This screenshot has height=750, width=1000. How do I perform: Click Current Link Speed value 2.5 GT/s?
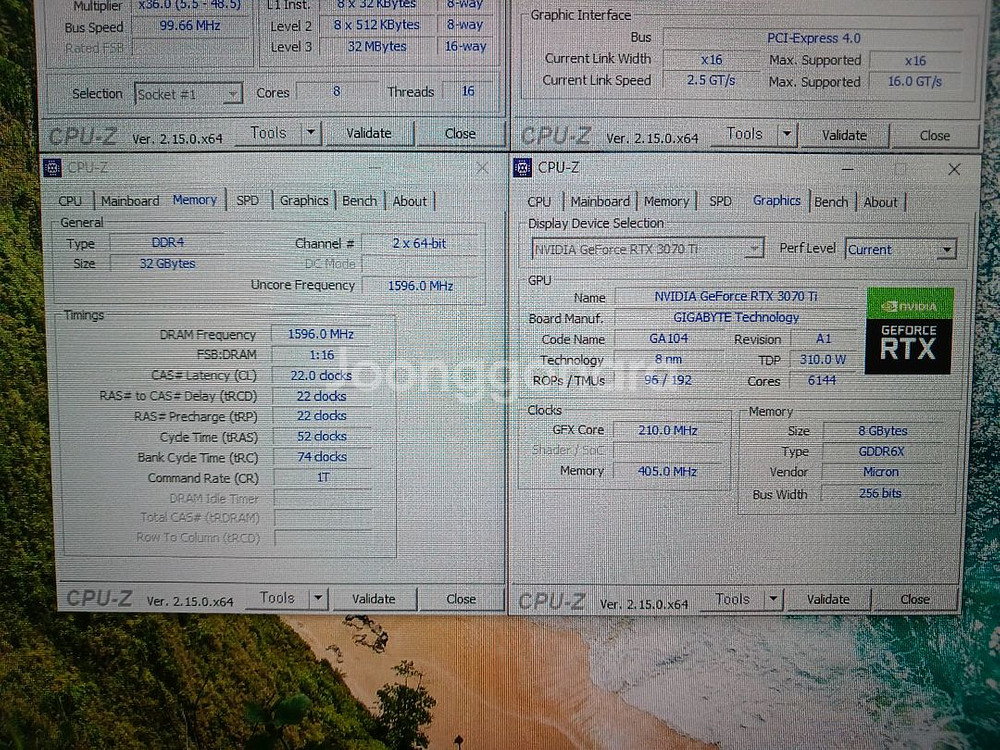pos(710,80)
